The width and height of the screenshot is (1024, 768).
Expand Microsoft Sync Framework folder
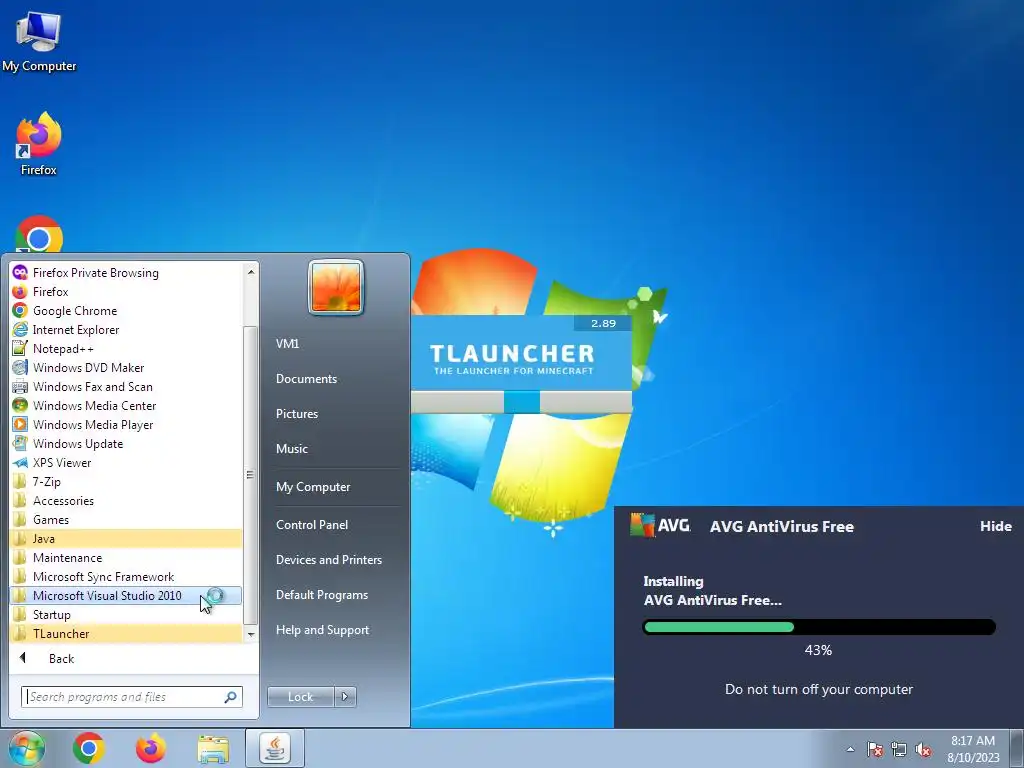point(125,577)
